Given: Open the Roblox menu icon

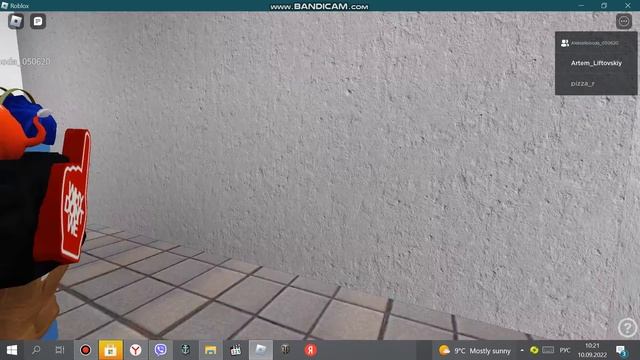Looking at the screenshot, I should (x=16, y=21).
